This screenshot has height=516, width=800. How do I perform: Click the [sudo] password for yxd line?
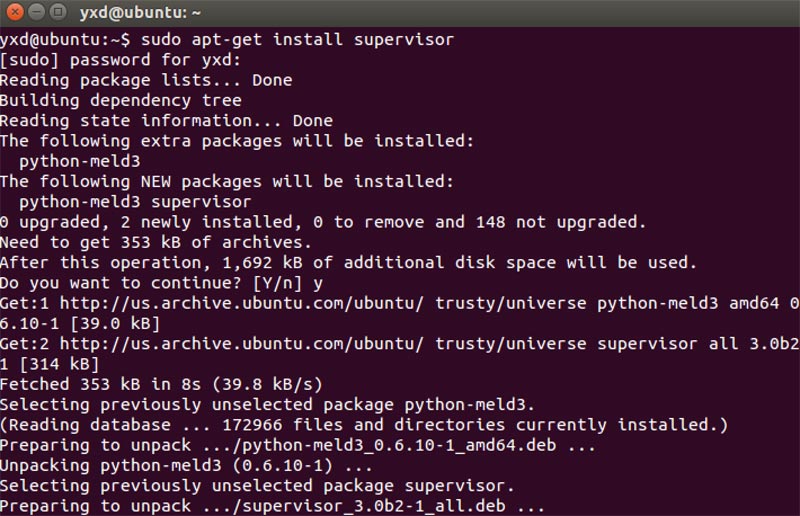120,60
